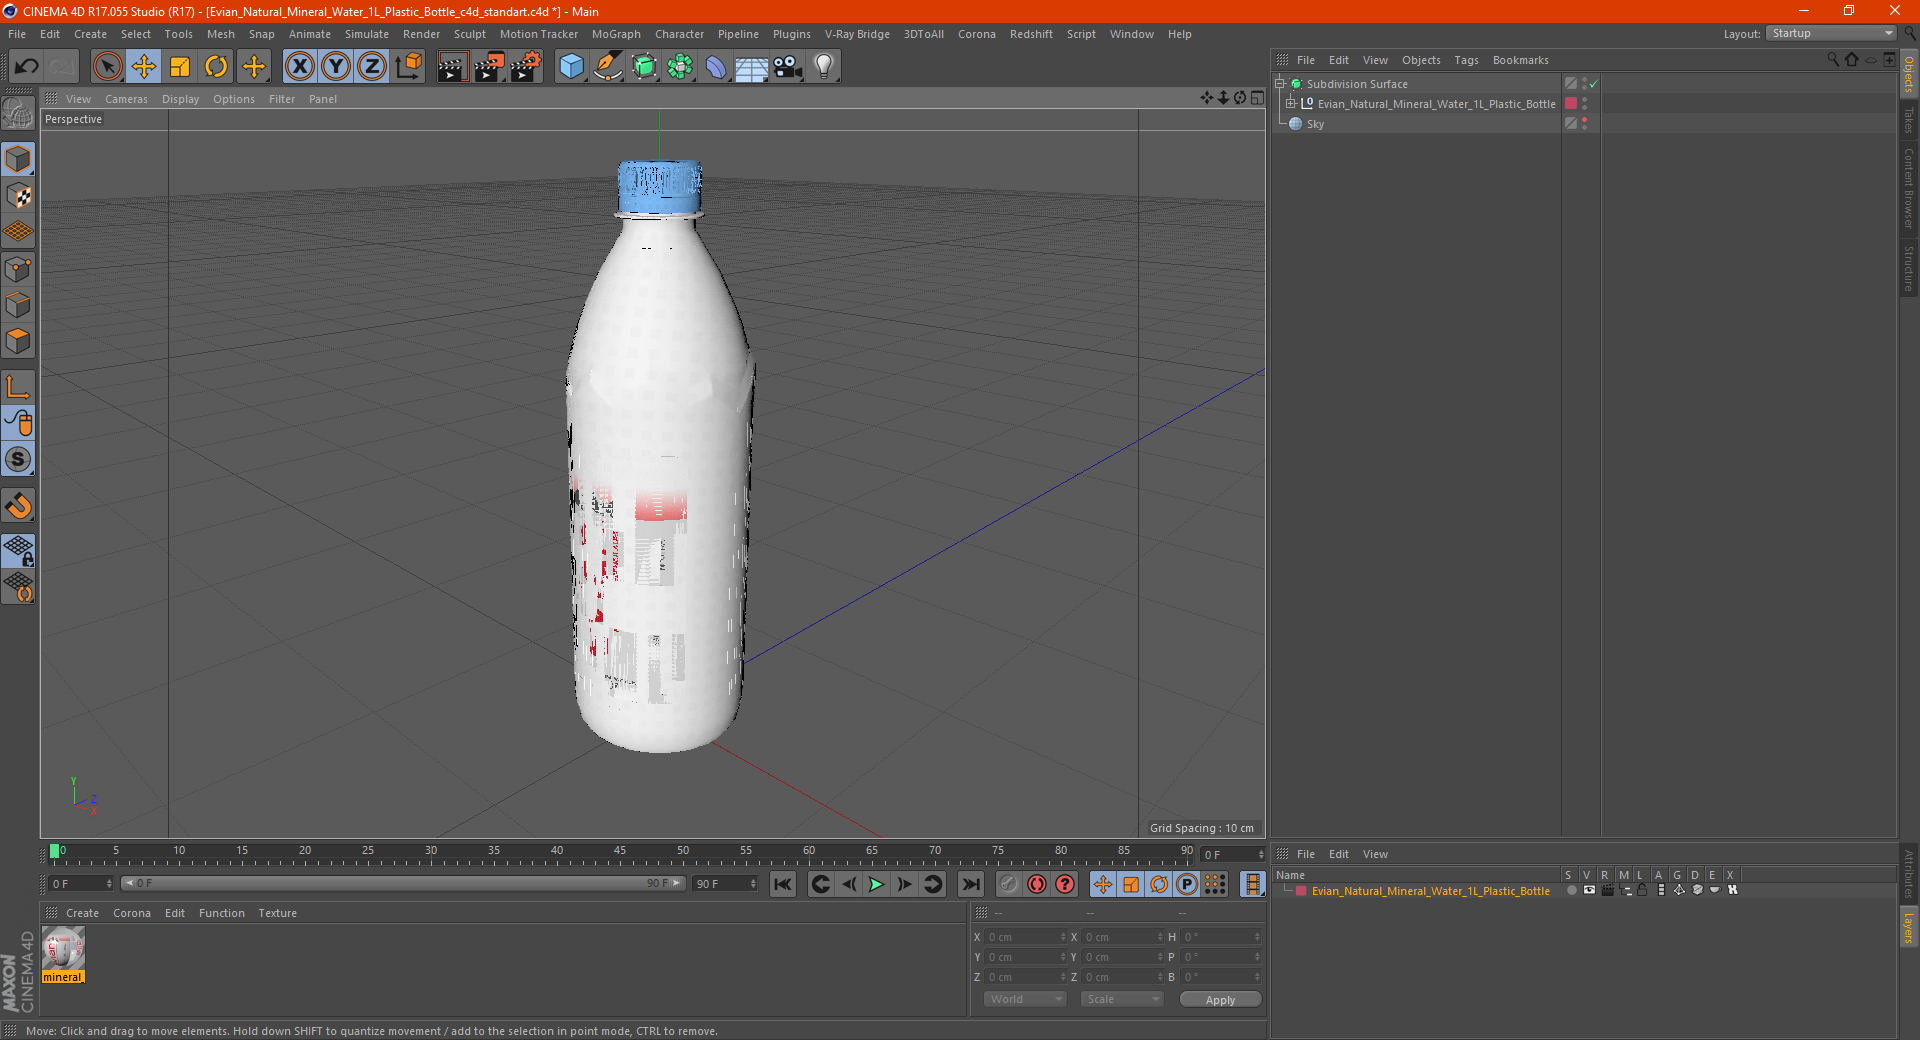Click the Undo arrow icon

pos(27,67)
